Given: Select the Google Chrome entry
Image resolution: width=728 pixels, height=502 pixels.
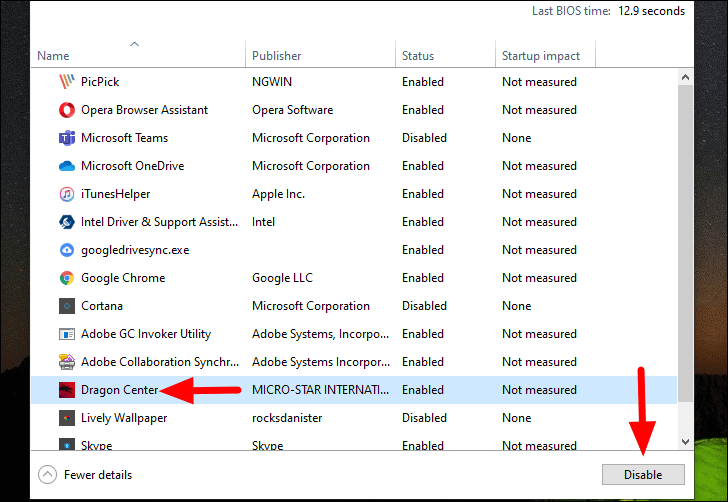Looking at the screenshot, I should [123, 278].
